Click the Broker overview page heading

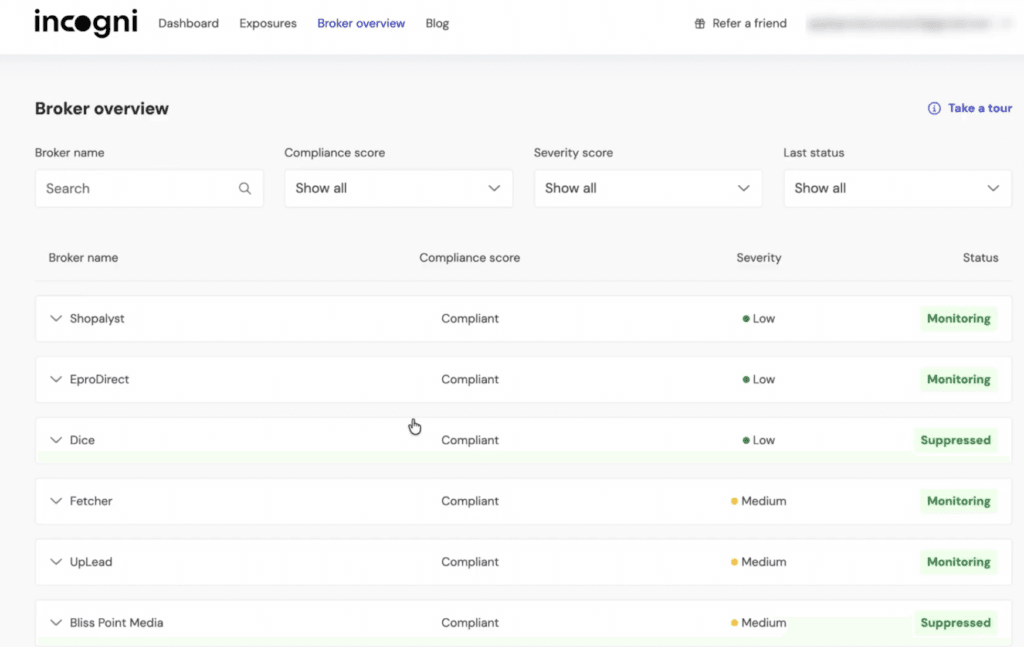pos(101,108)
